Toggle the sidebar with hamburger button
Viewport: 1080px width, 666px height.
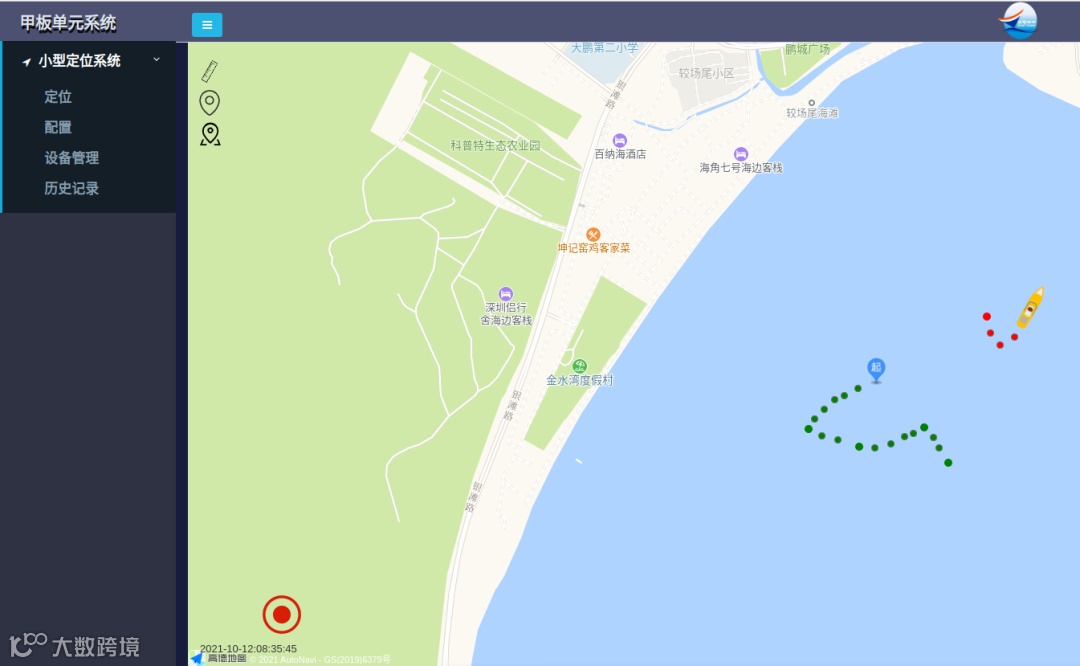(x=207, y=25)
